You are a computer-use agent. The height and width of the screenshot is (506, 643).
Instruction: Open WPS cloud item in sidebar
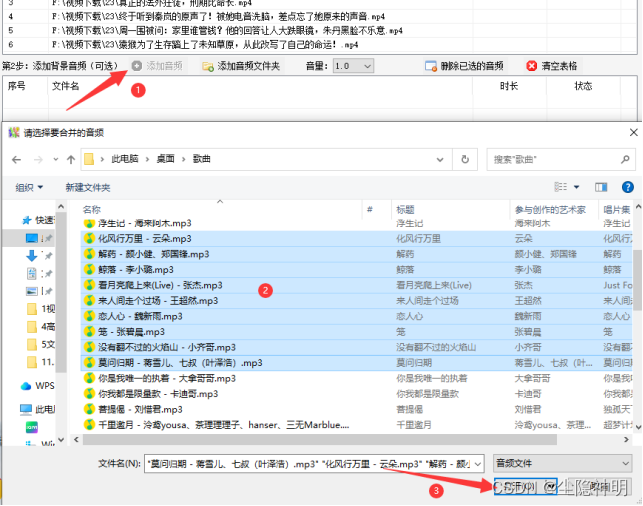37,386
